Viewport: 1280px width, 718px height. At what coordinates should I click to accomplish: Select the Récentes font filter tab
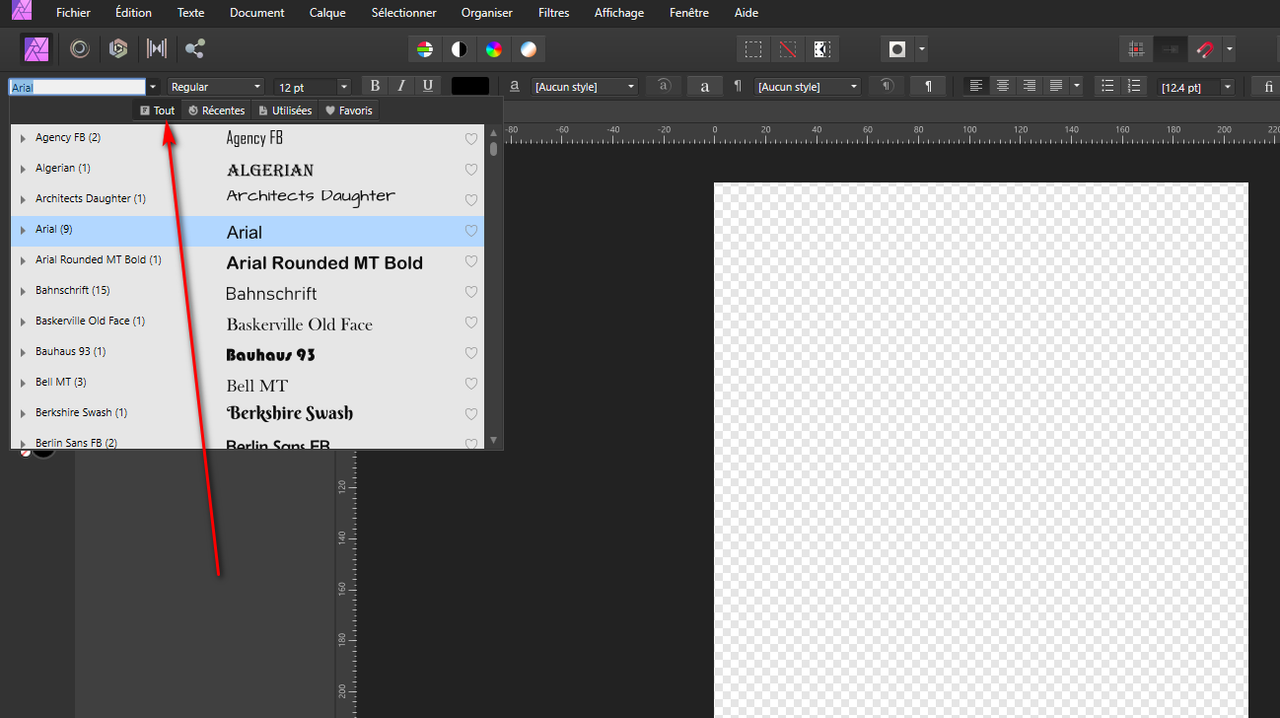216,110
